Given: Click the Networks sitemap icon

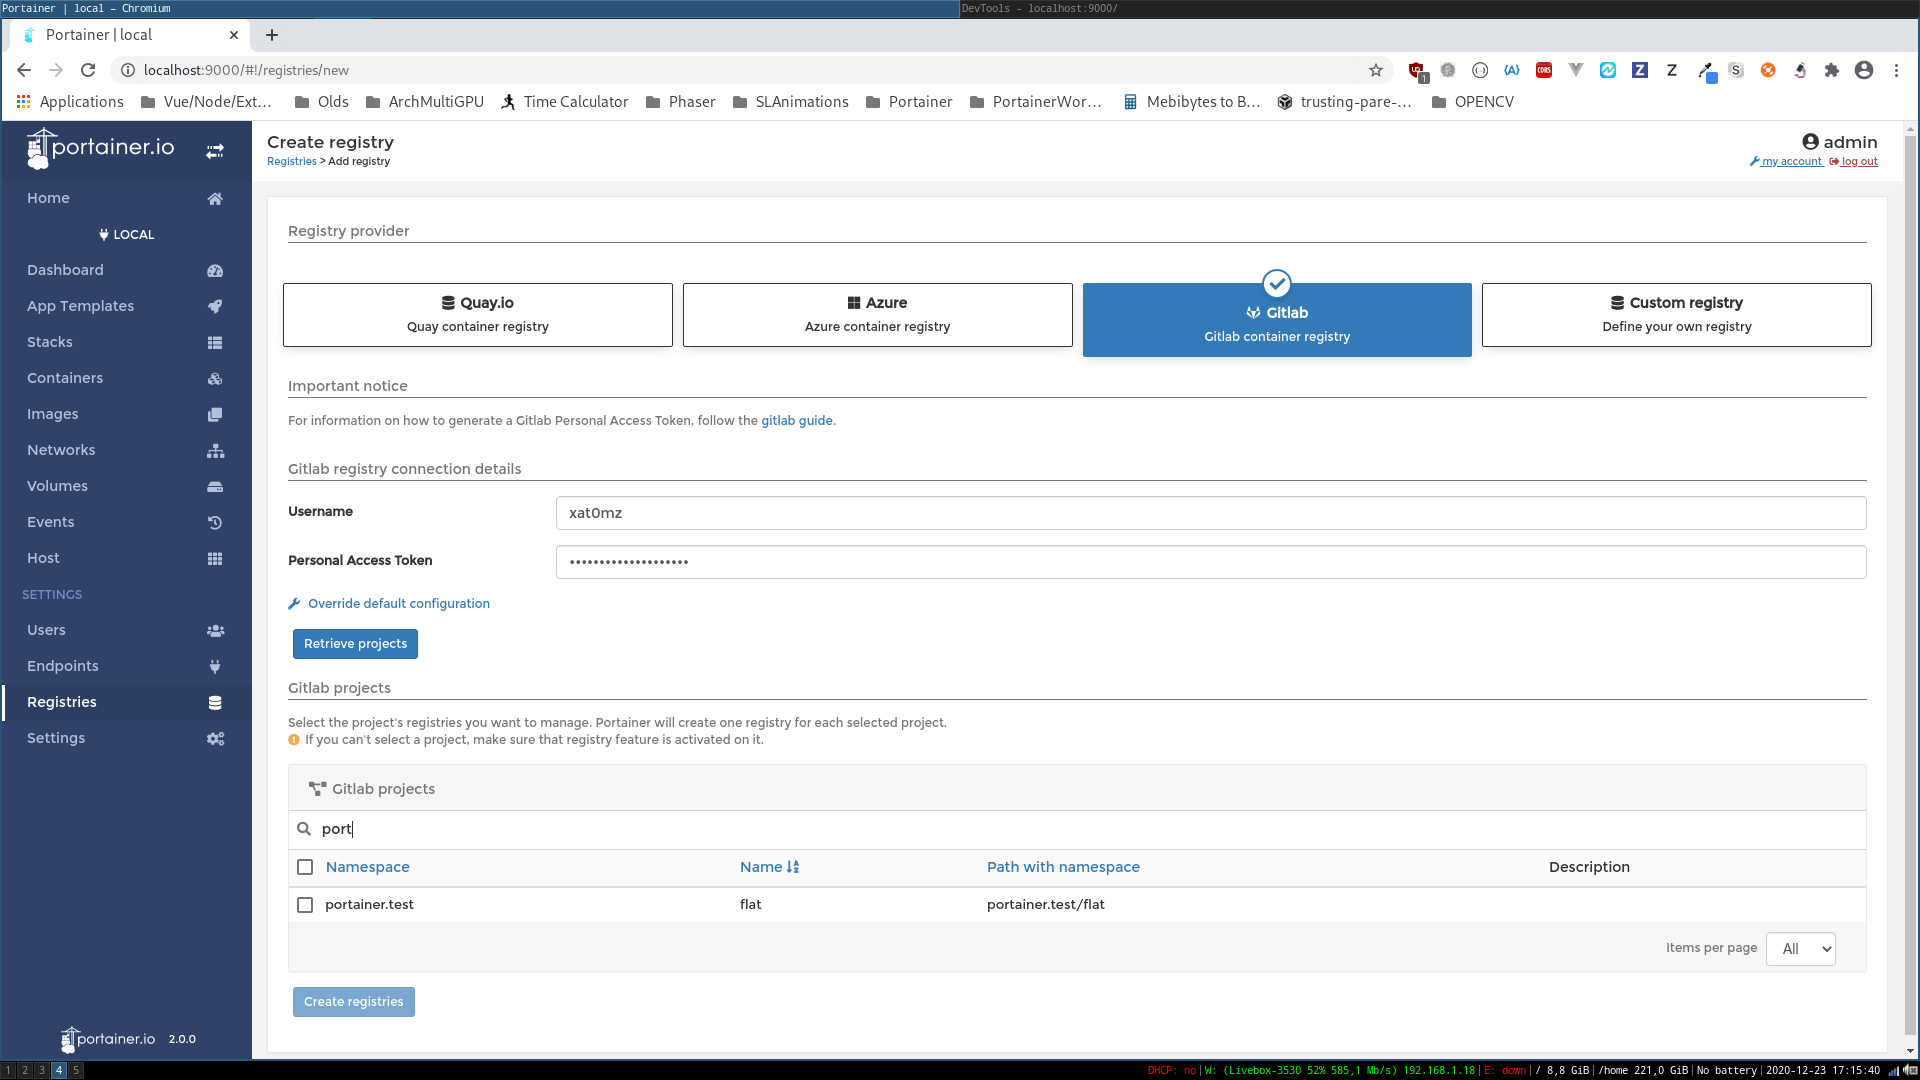Looking at the screenshot, I should (x=215, y=451).
